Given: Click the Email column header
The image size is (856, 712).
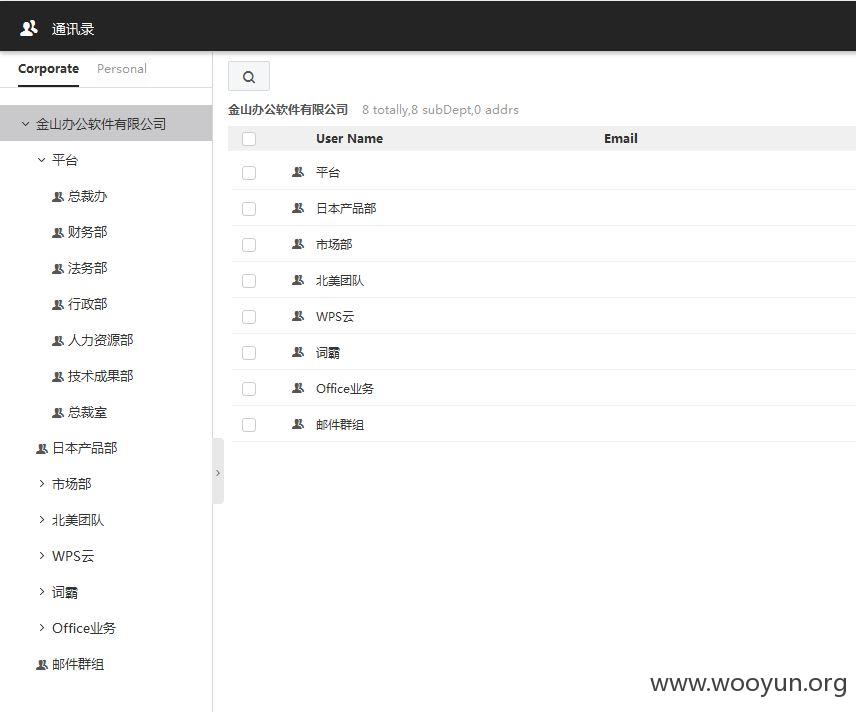Looking at the screenshot, I should (x=621, y=139).
